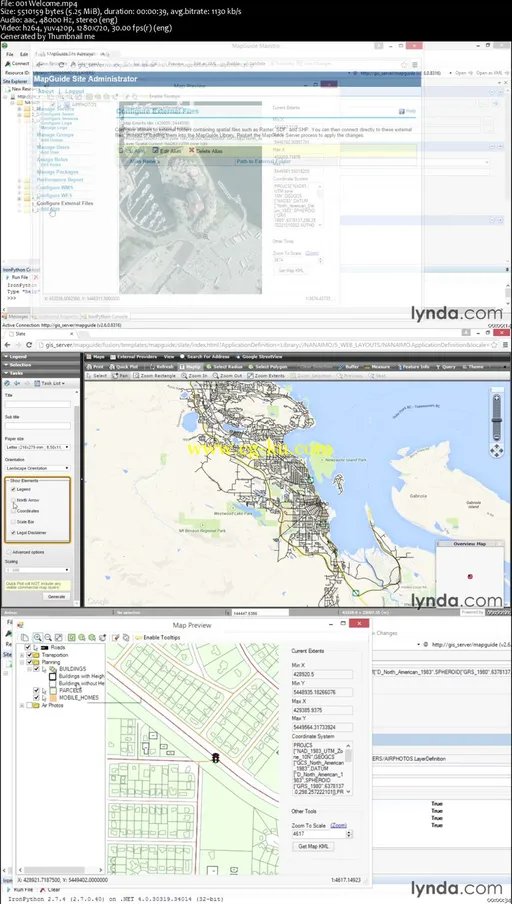
Task: Collapse the Planning group node
Action: [22, 662]
